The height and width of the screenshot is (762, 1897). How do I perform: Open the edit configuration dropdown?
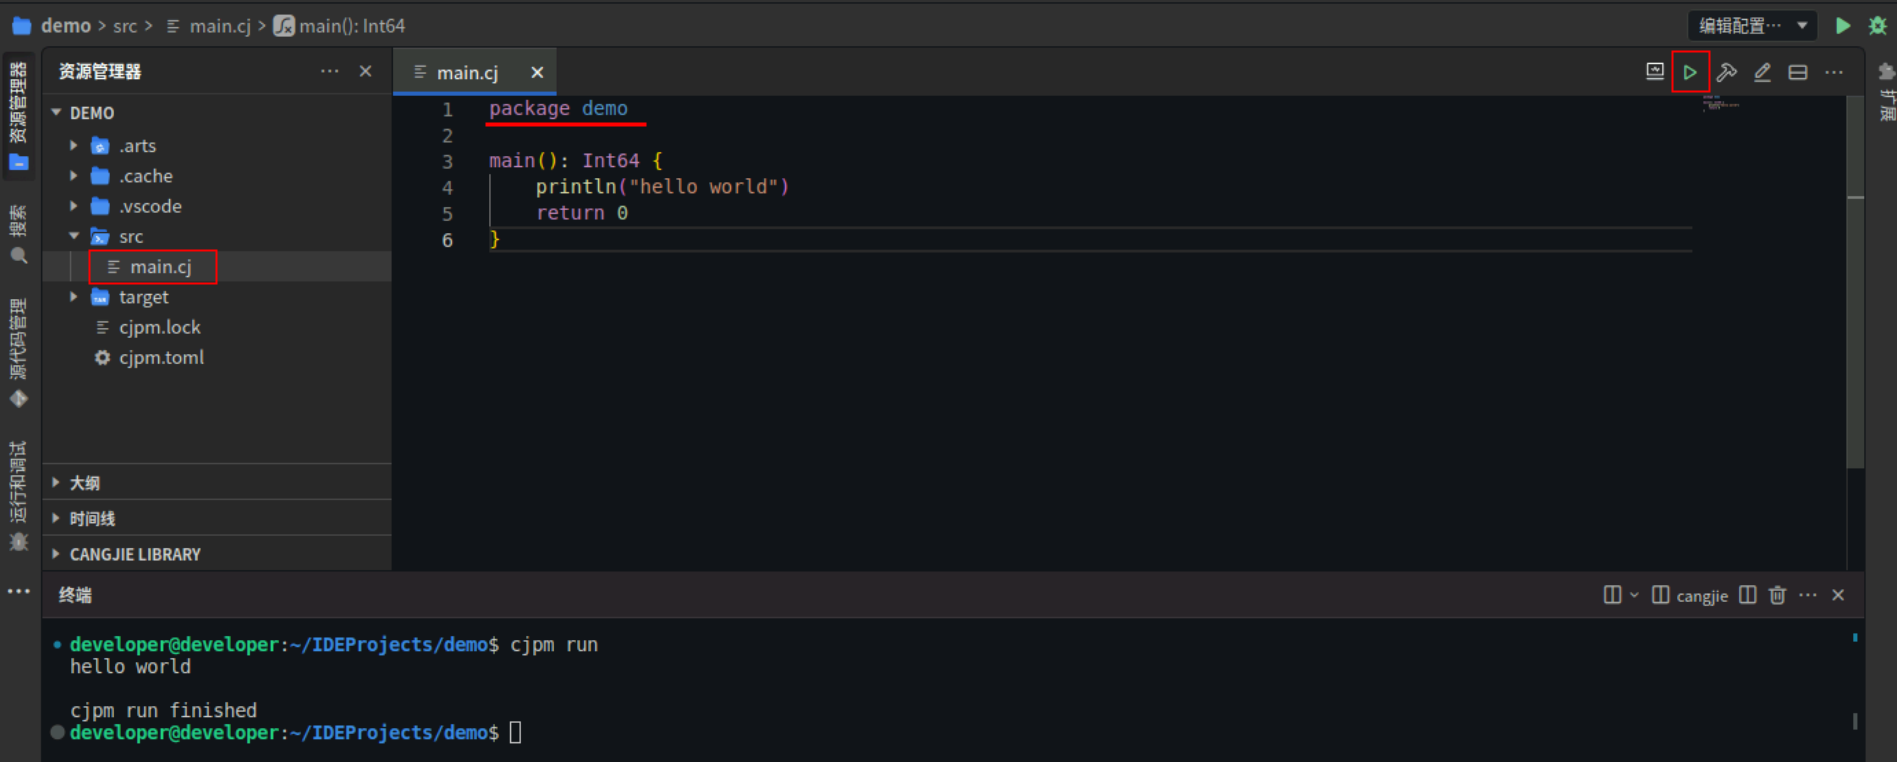point(1752,26)
